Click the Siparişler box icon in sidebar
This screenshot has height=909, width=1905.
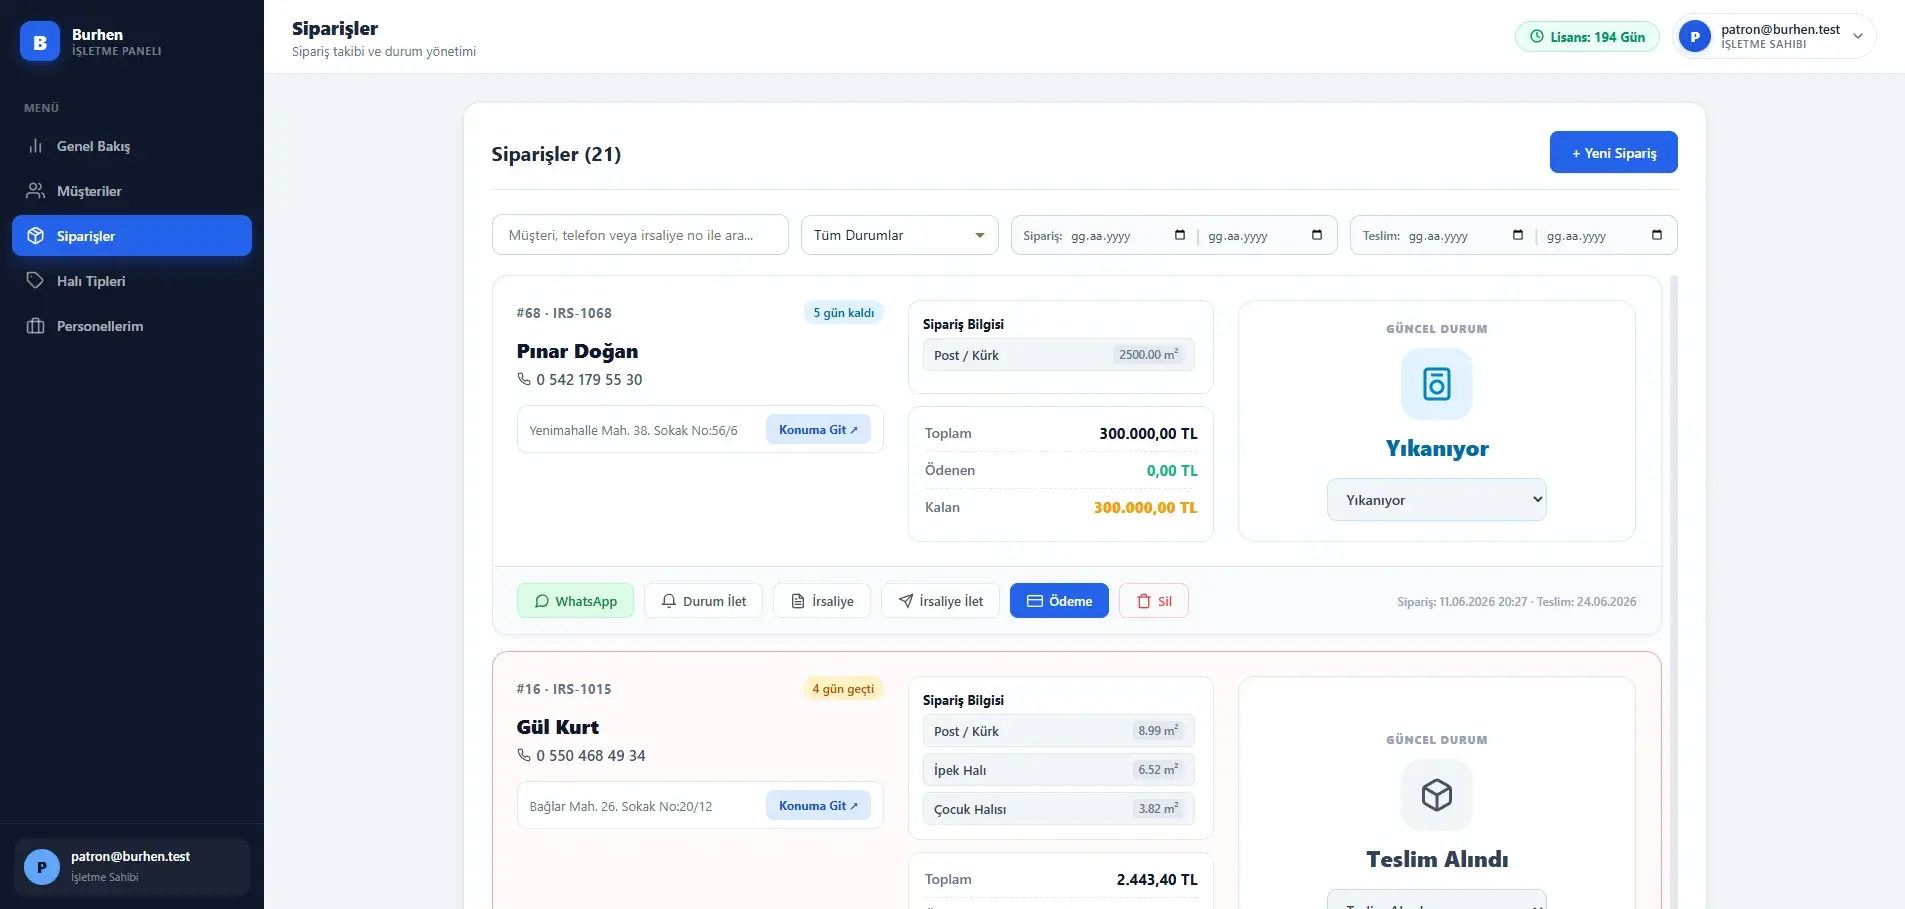point(35,236)
